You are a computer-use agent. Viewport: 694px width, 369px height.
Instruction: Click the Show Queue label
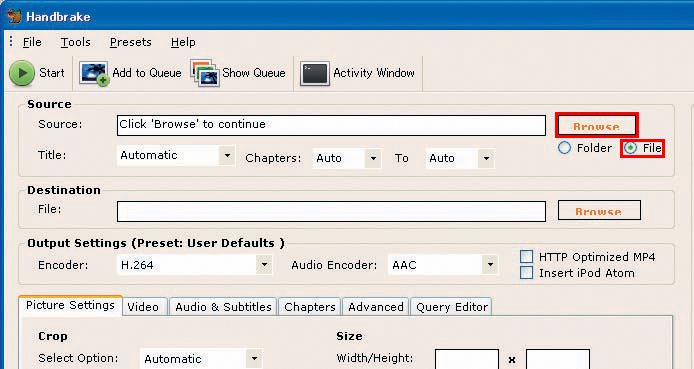254,73
